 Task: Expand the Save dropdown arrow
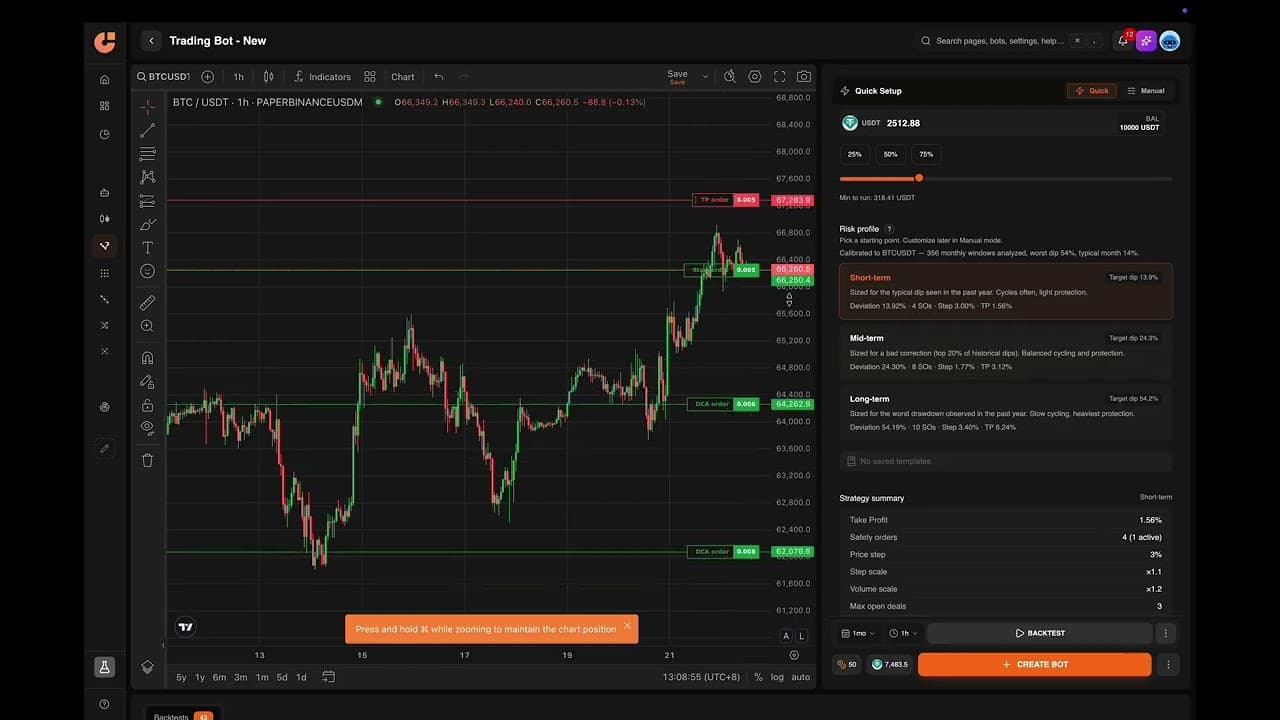pyautogui.click(x=705, y=76)
